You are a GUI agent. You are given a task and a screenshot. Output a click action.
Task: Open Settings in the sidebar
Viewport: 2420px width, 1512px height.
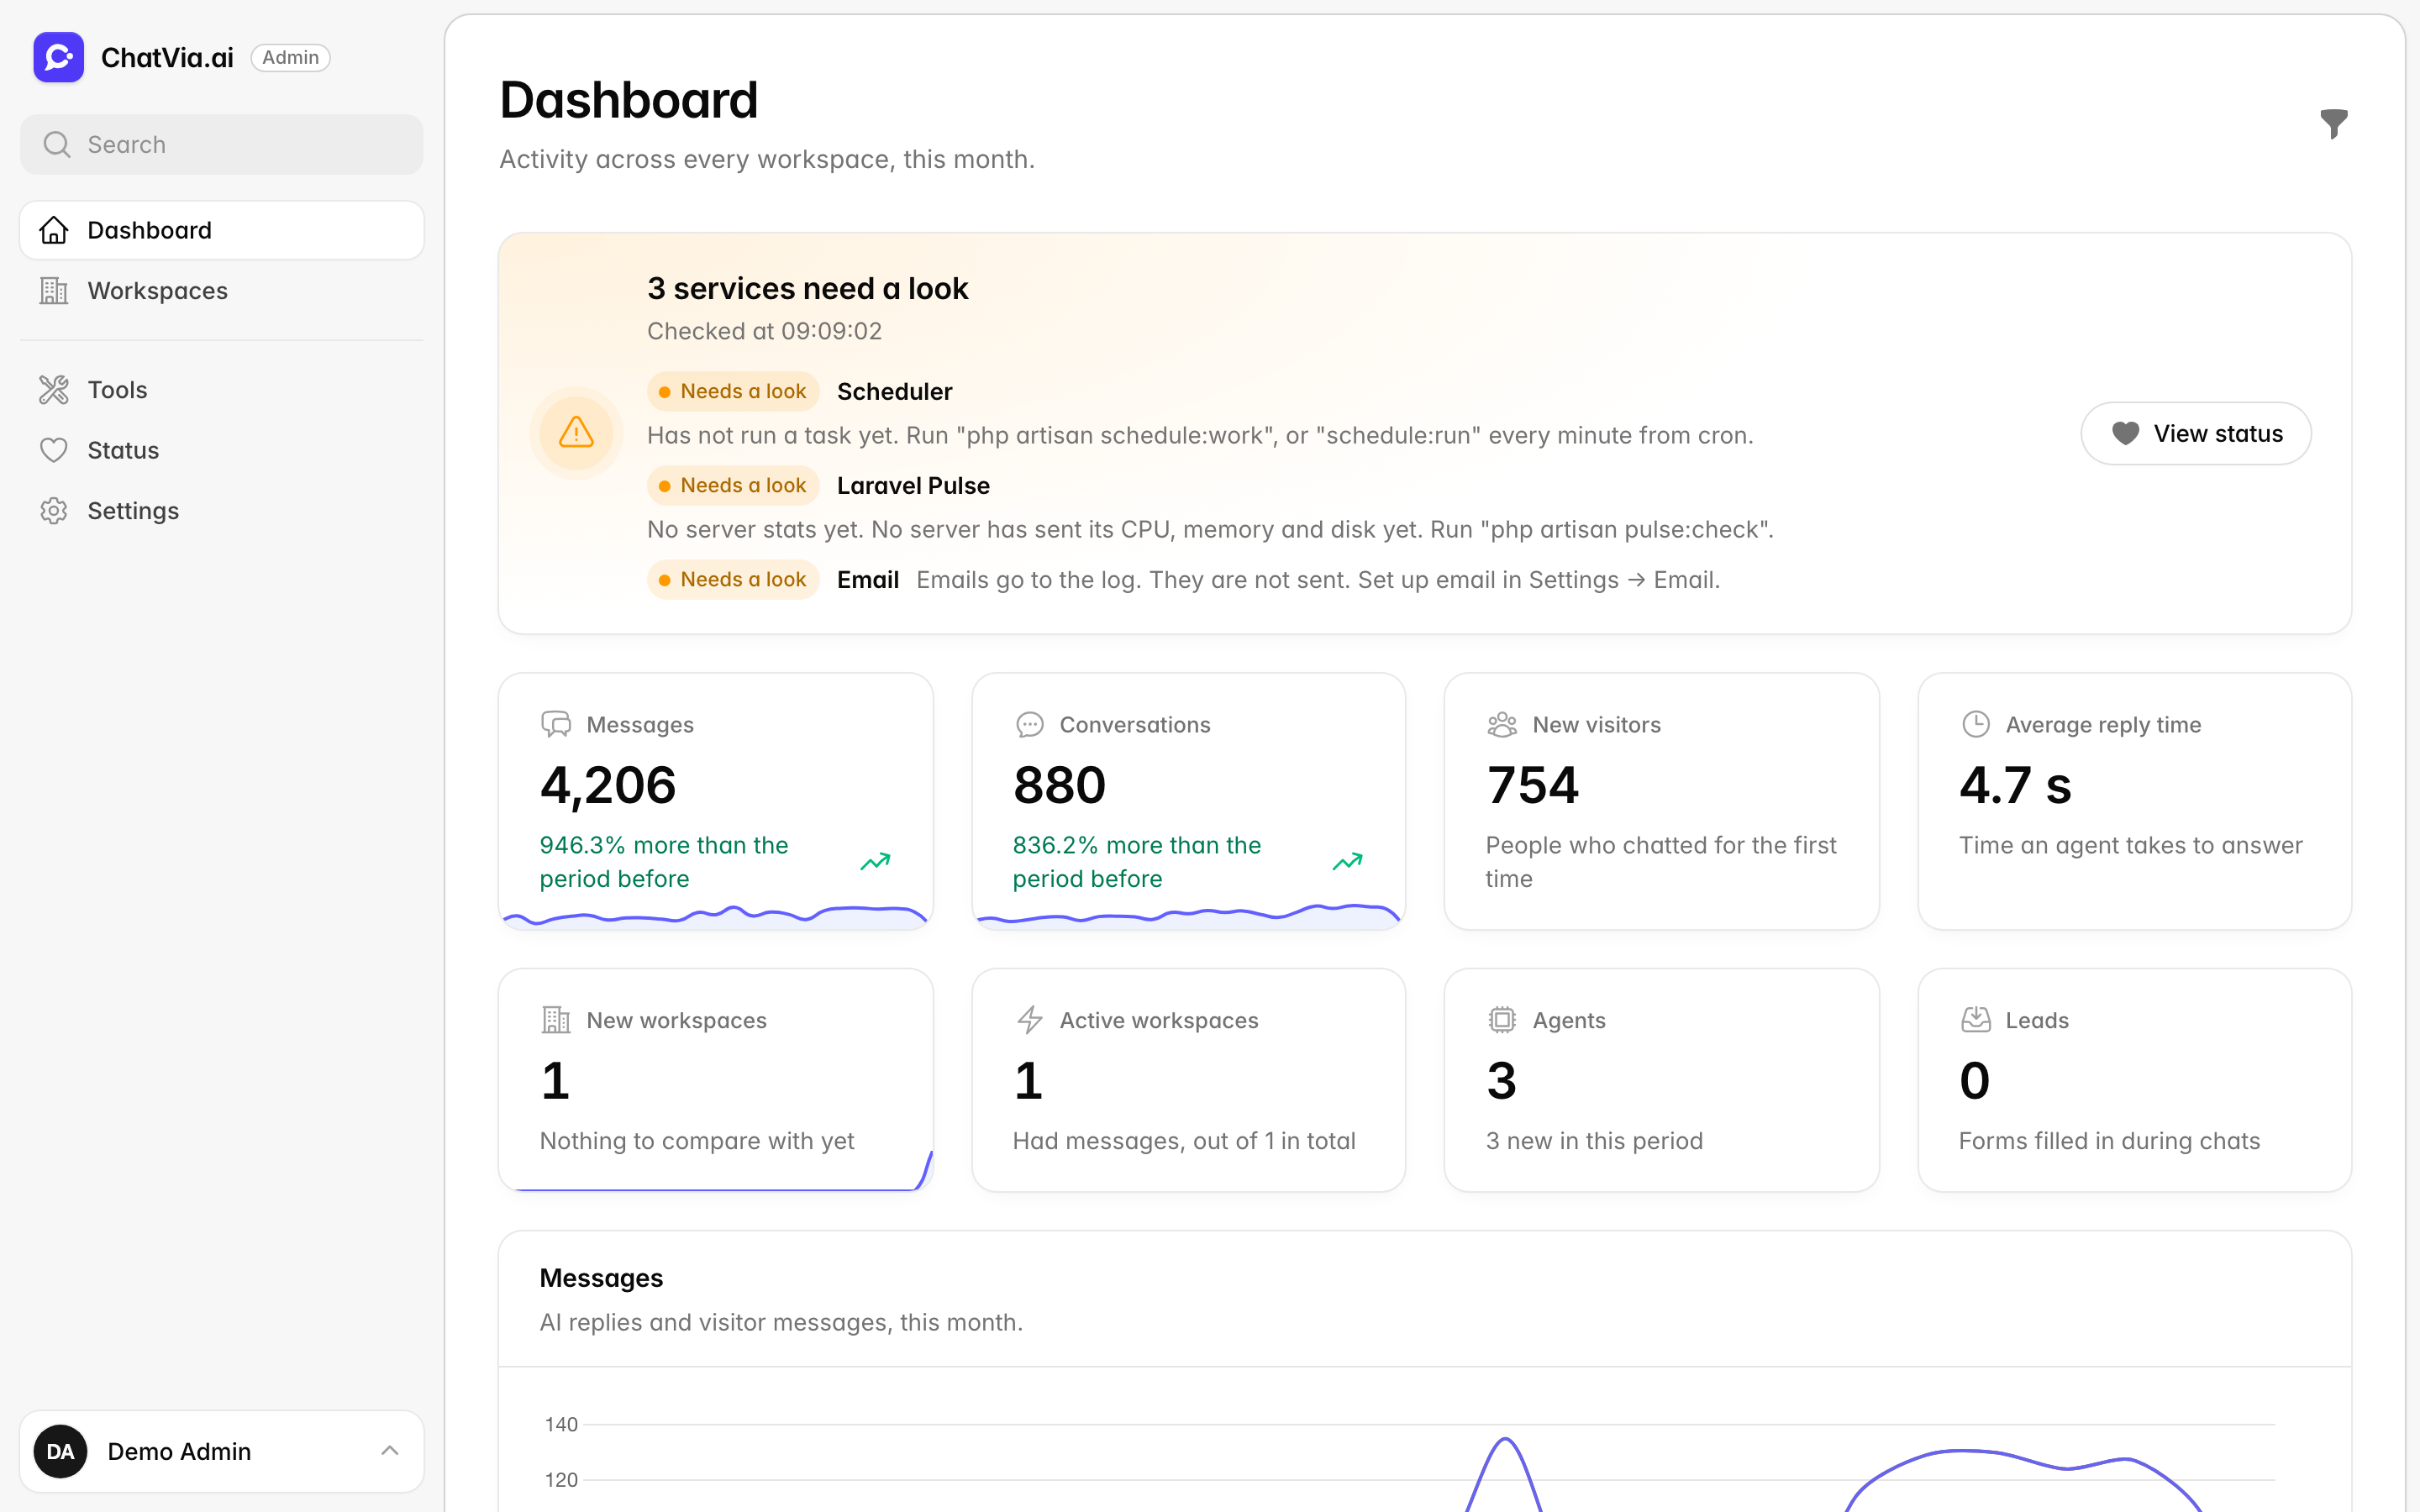[x=222, y=511]
